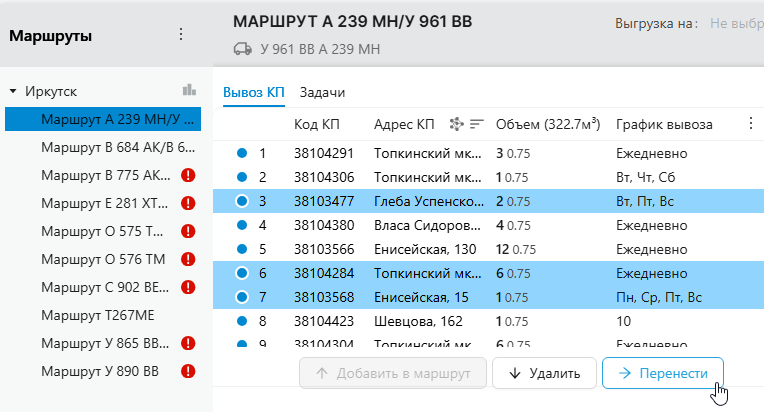This screenshot has width=764, height=412.
Task: Open the Маршруты panel three-dot menu
Action: [x=181, y=35]
